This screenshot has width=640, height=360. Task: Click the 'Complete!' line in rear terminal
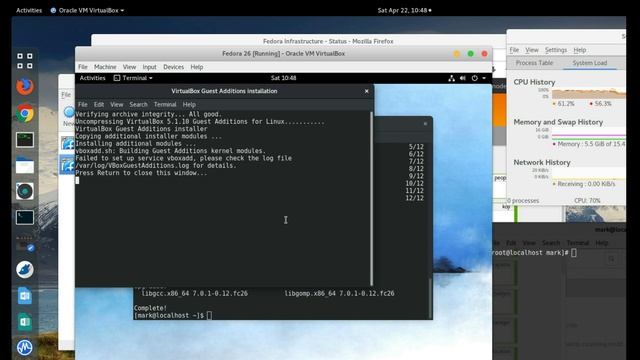coord(150,308)
